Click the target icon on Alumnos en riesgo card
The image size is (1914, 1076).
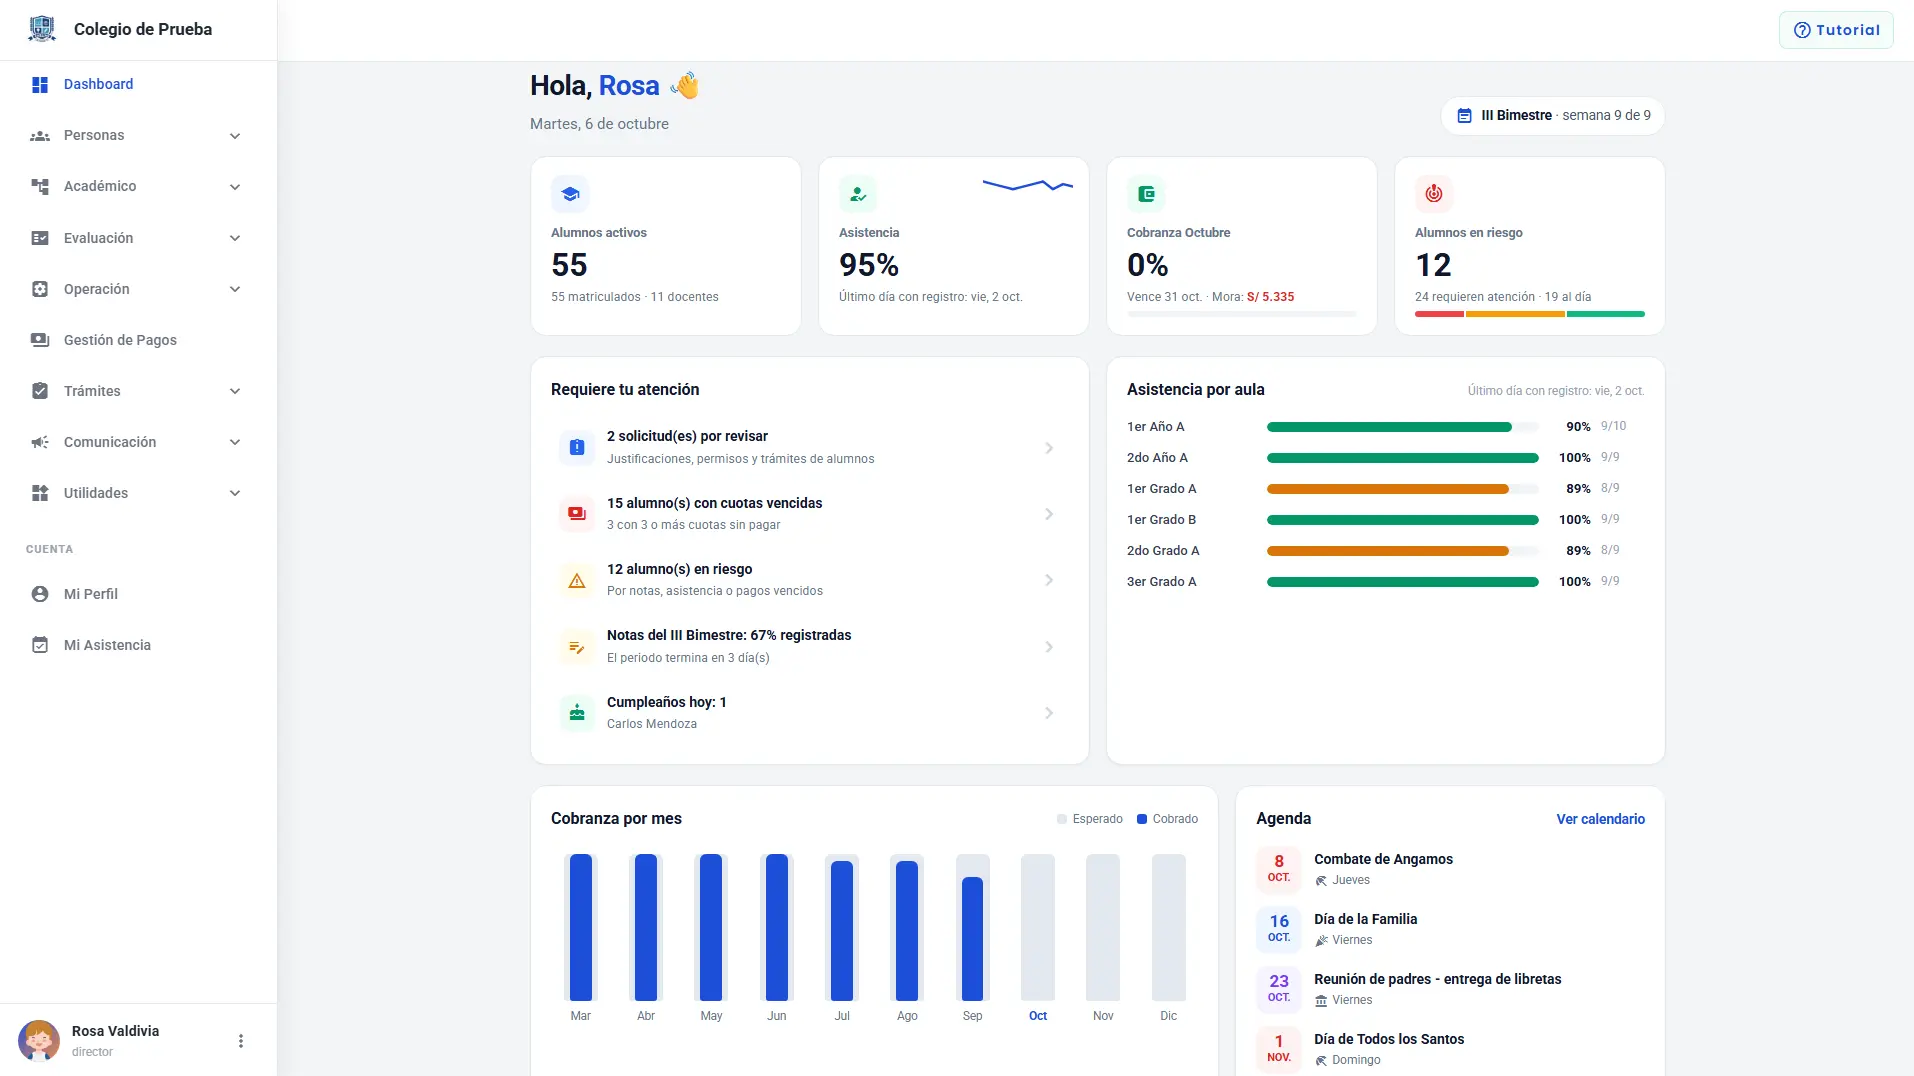coord(1434,194)
